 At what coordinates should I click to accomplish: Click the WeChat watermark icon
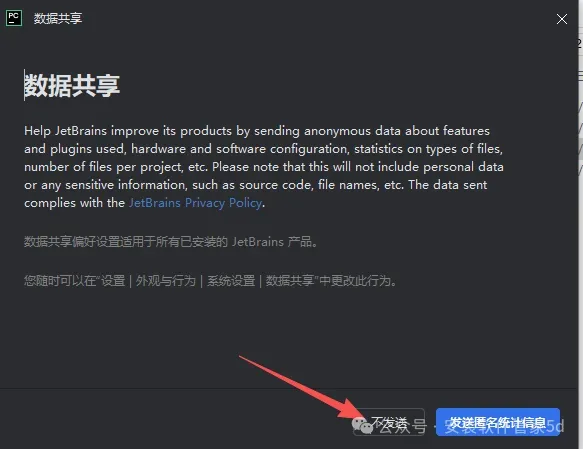(x=362, y=426)
